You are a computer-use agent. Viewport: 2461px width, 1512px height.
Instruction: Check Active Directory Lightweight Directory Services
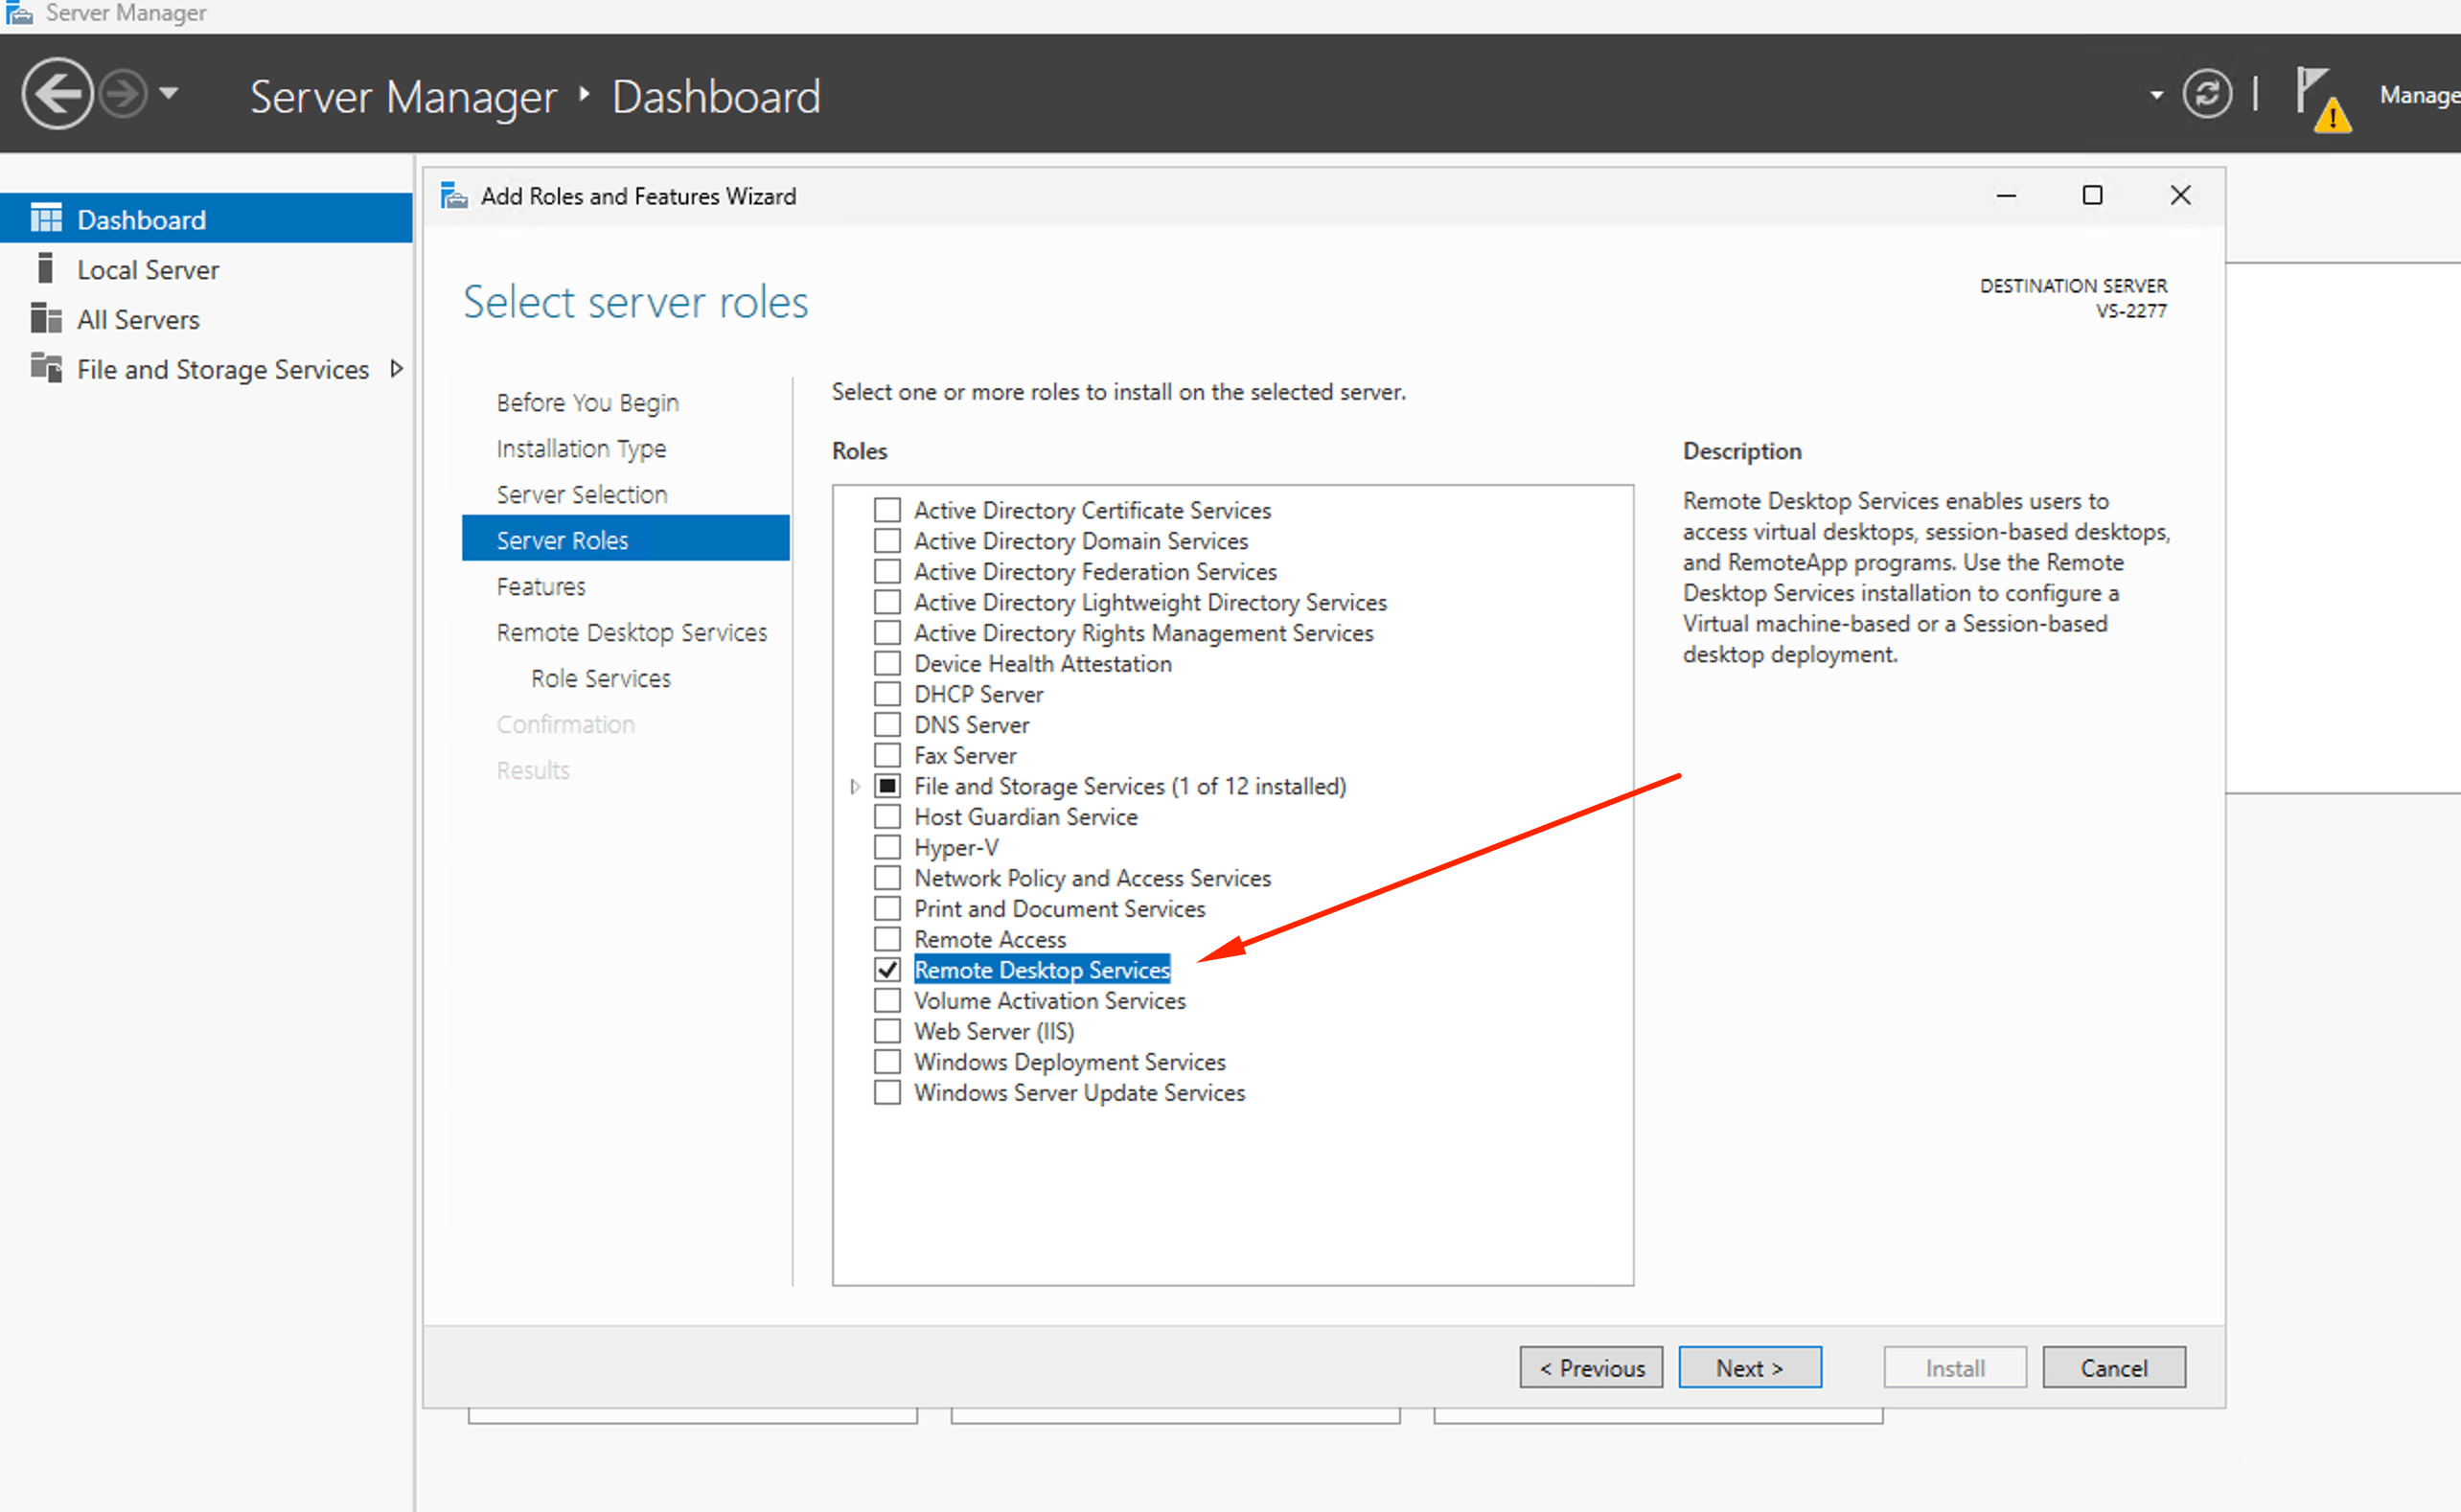(887, 602)
